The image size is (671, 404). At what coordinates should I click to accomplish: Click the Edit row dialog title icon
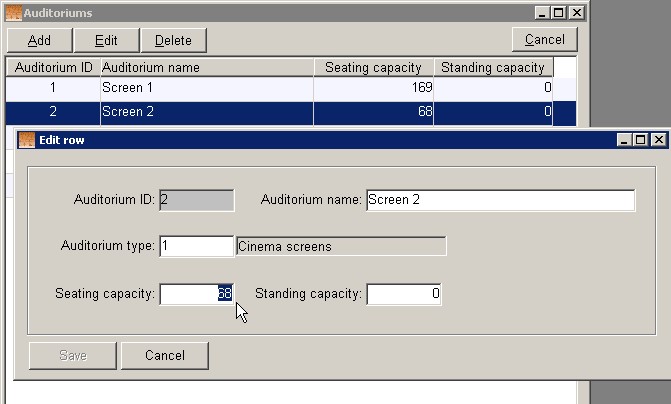coord(27,140)
